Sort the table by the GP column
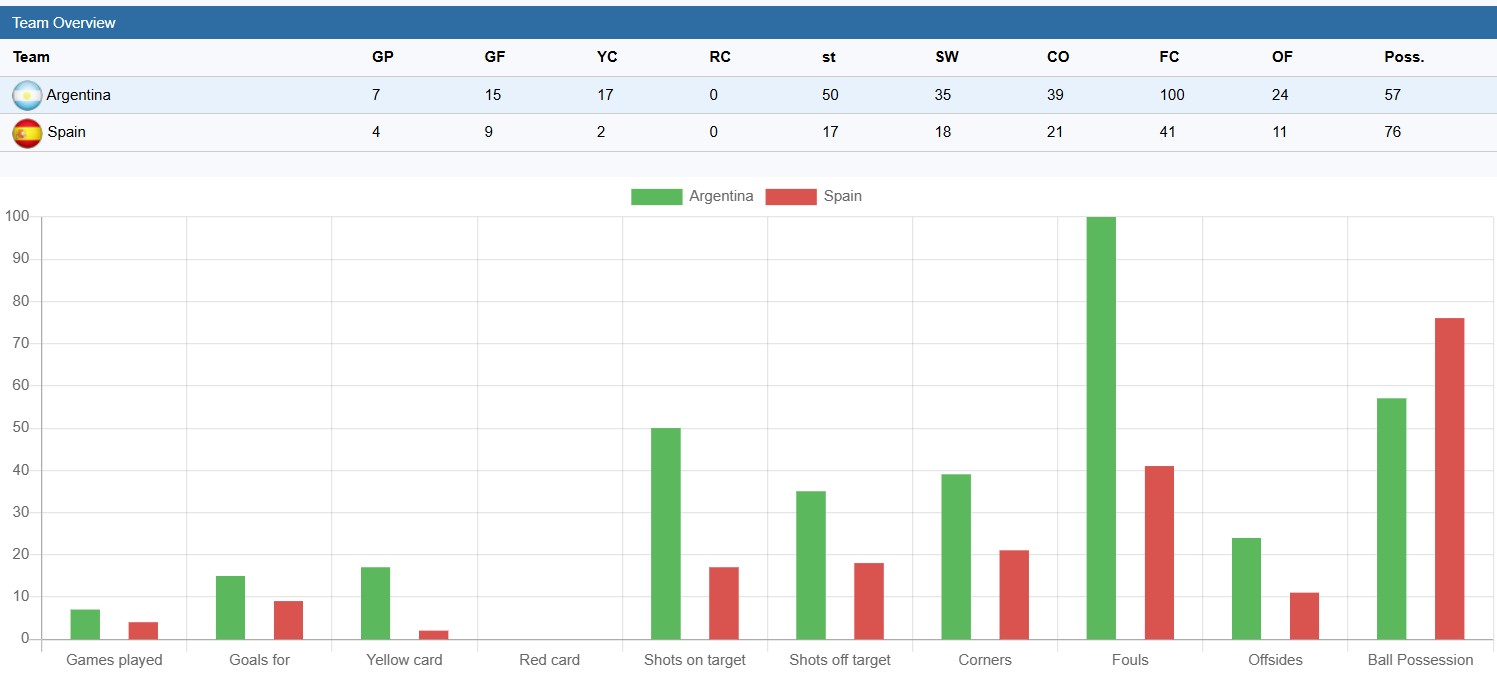The image size is (1497, 693). [x=382, y=57]
